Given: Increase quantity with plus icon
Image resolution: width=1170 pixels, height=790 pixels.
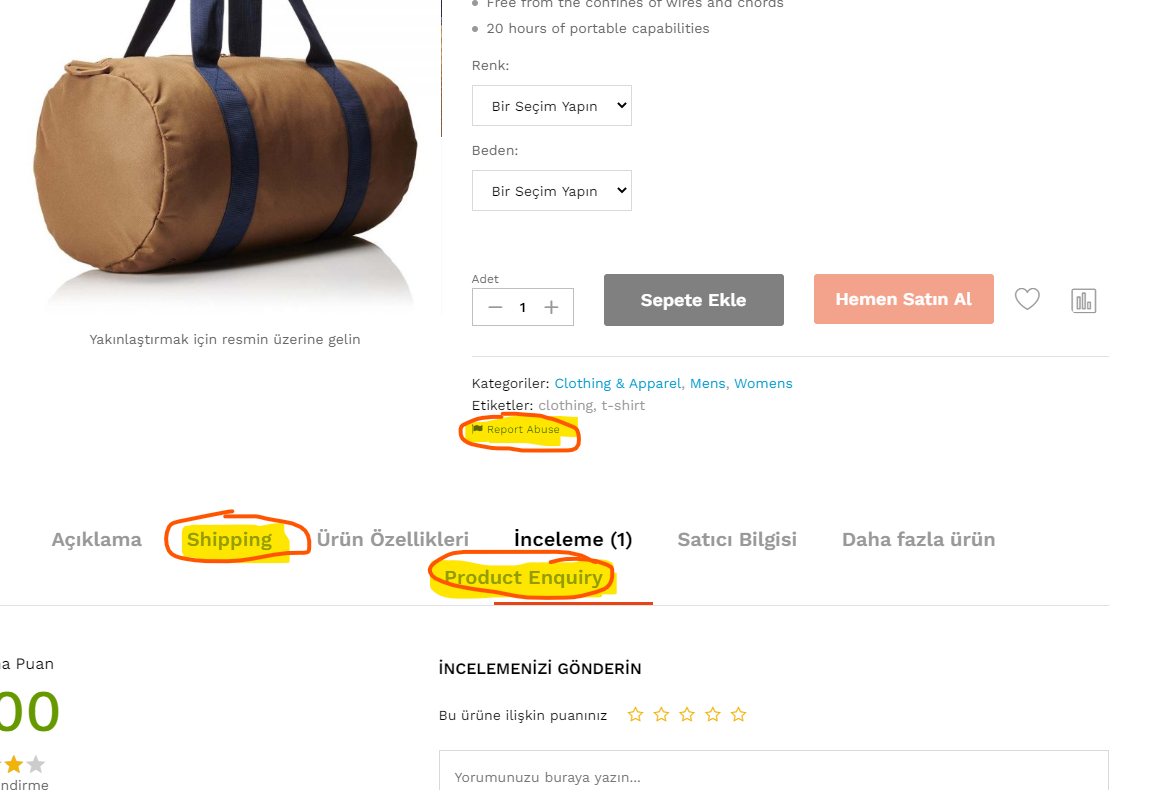Looking at the screenshot, I should 551,307.
